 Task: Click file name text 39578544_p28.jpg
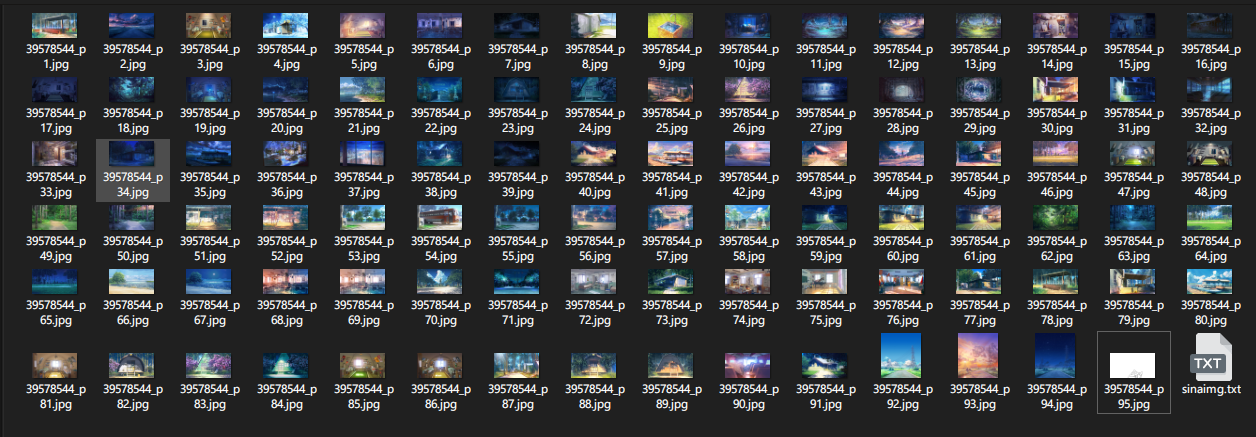click(x=903, y=120)
